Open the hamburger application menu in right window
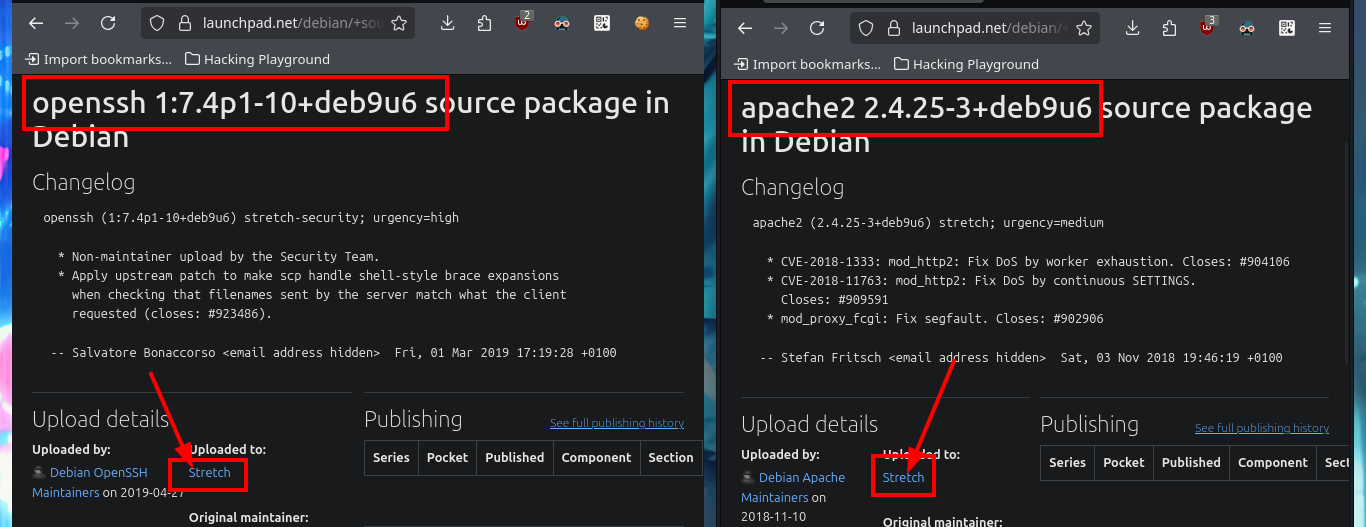 pos(1325,28)
